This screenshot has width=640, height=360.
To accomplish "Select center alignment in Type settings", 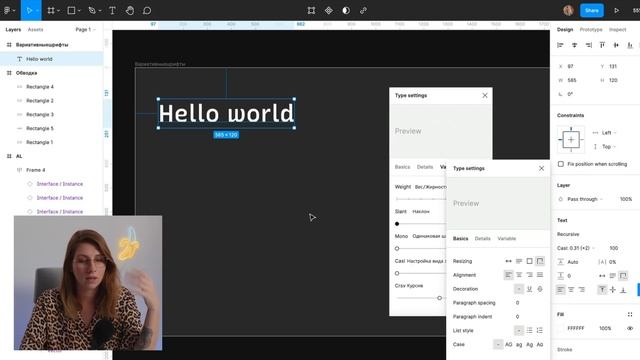I will [x=519, y=275].
